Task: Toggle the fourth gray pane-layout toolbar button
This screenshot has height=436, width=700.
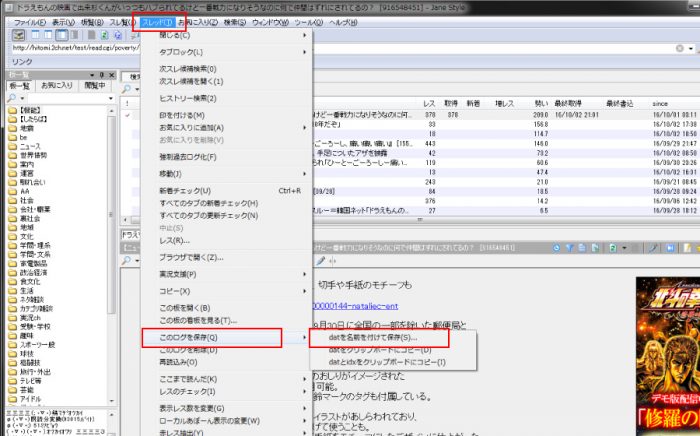Action: point(74,35)
